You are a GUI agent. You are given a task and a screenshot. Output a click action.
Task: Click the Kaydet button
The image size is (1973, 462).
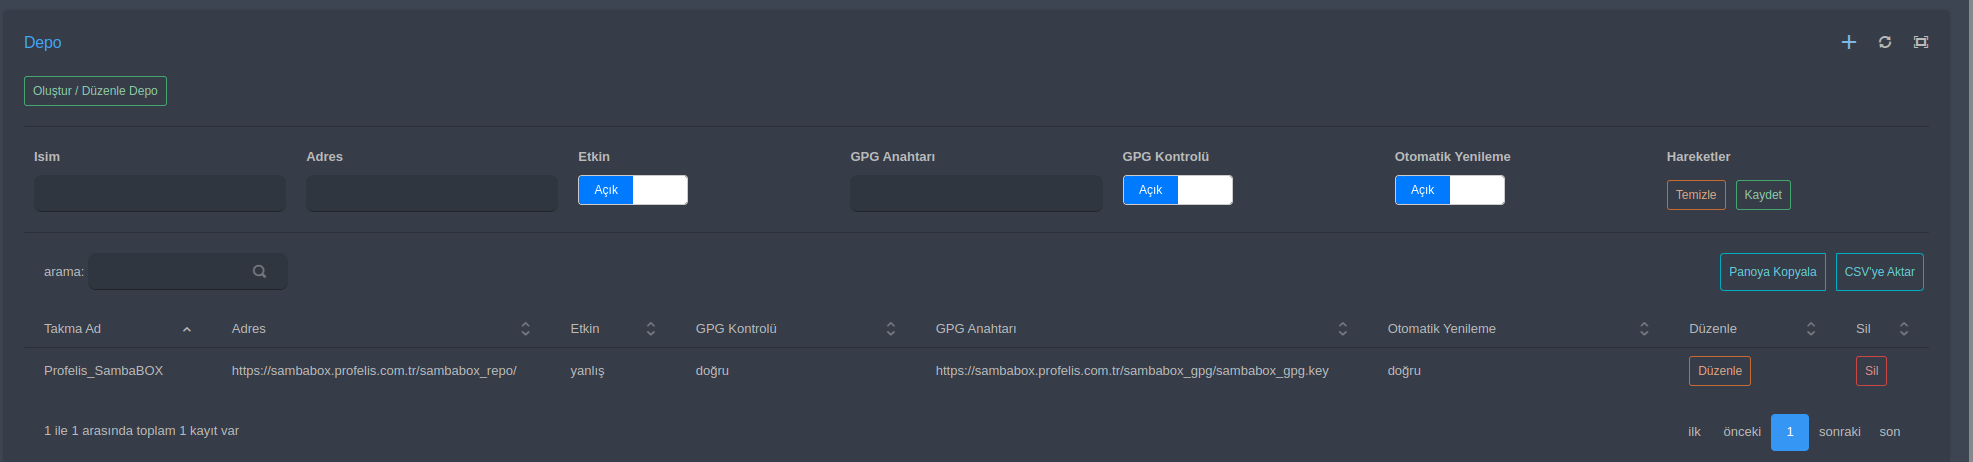click(1763, 195)
